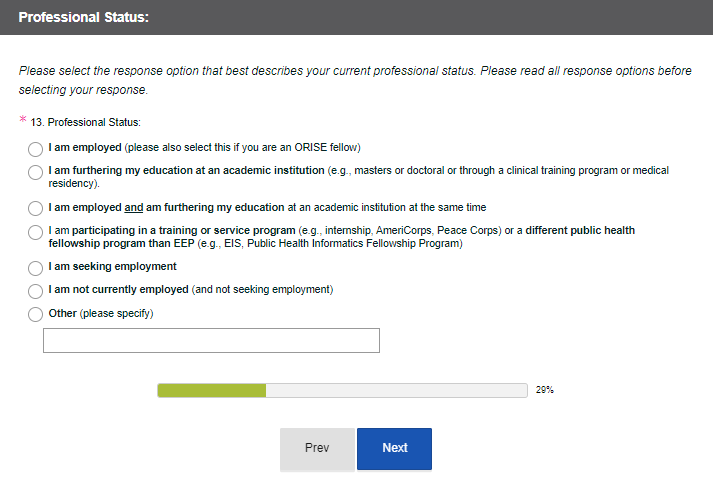Select the "Other (please specify)" radio button
The image size is (713, 488).
[x=35, y=314]
